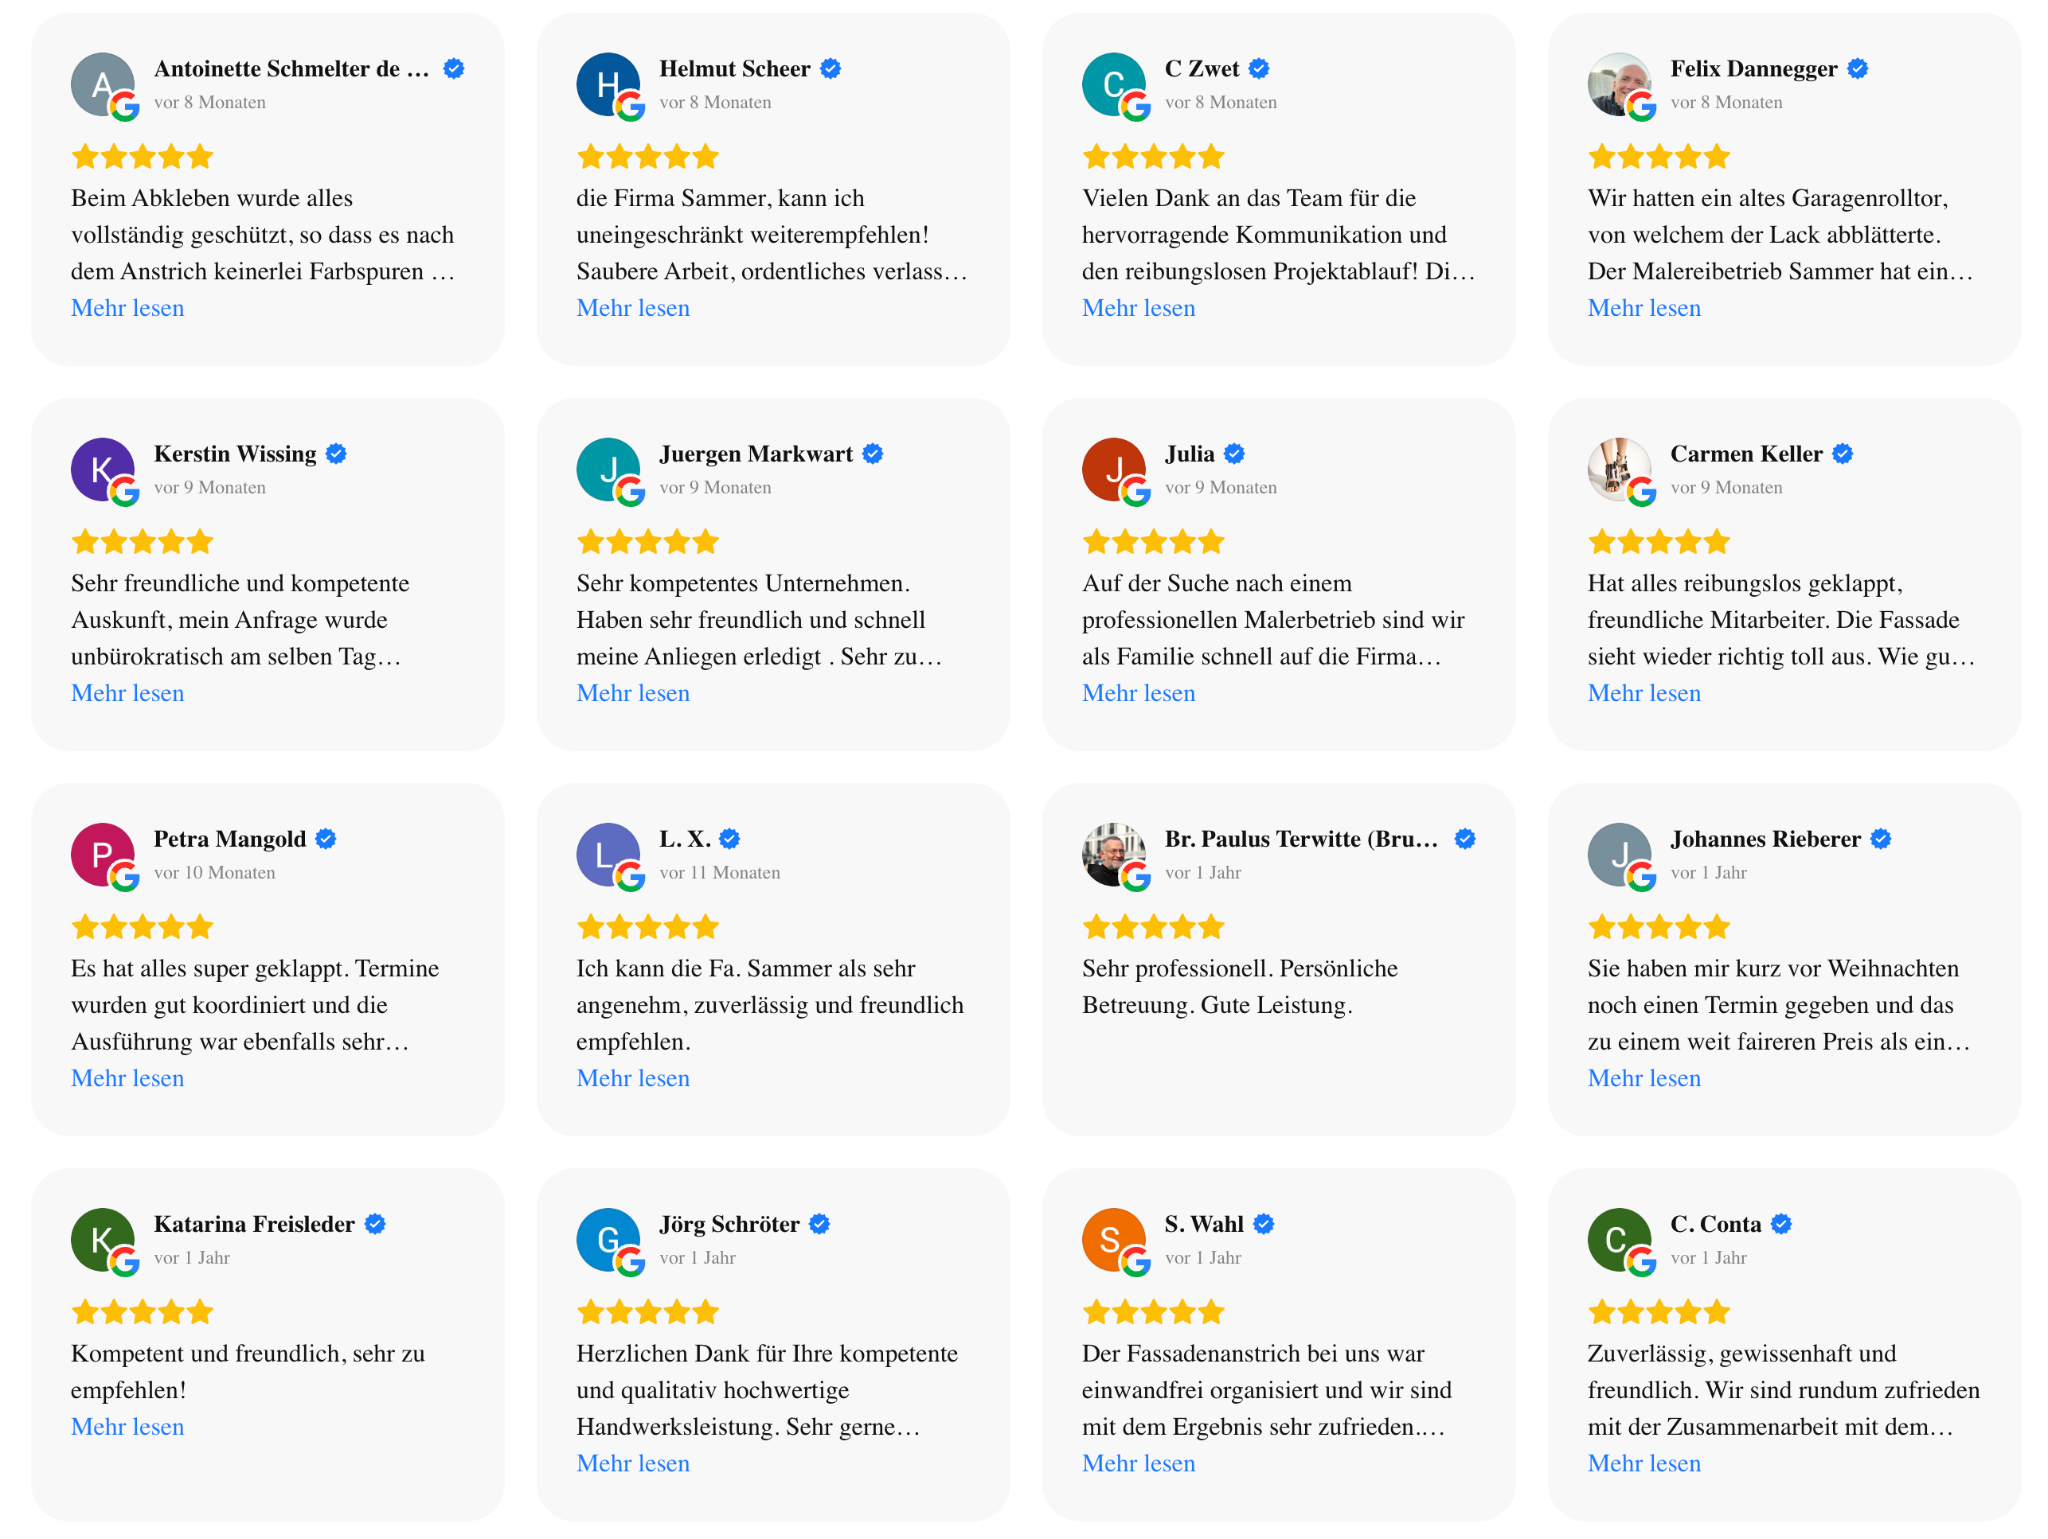Expand Julia's review via Mehr lesen
The height and width of the screenshot is (1539, 2048).
click(x=1139, y=693)
